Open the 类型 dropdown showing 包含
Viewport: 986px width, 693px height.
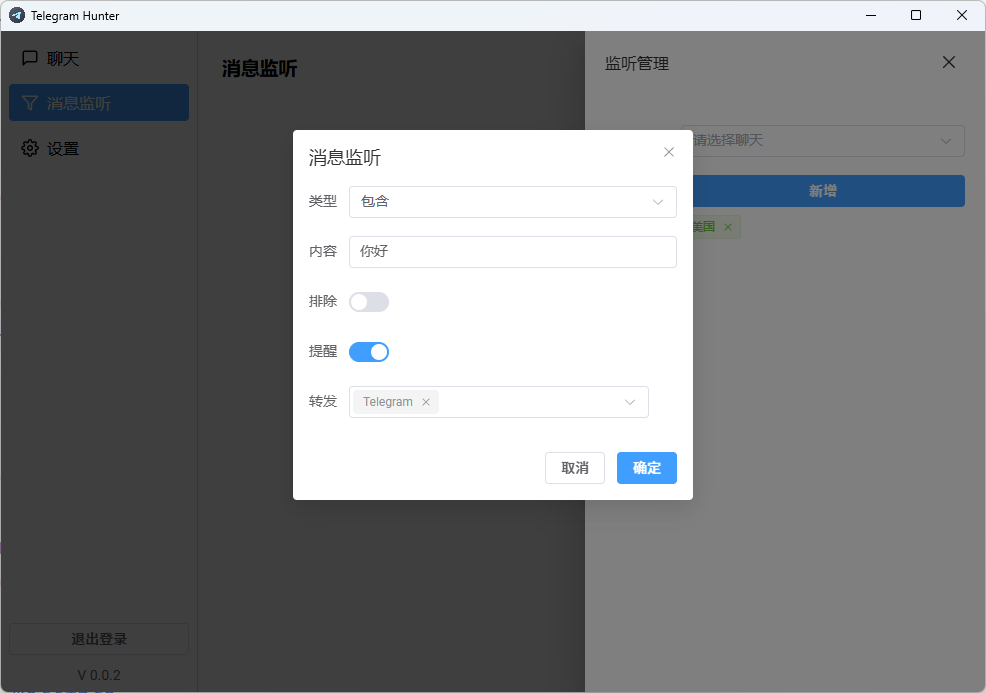(x=512, y=201)
